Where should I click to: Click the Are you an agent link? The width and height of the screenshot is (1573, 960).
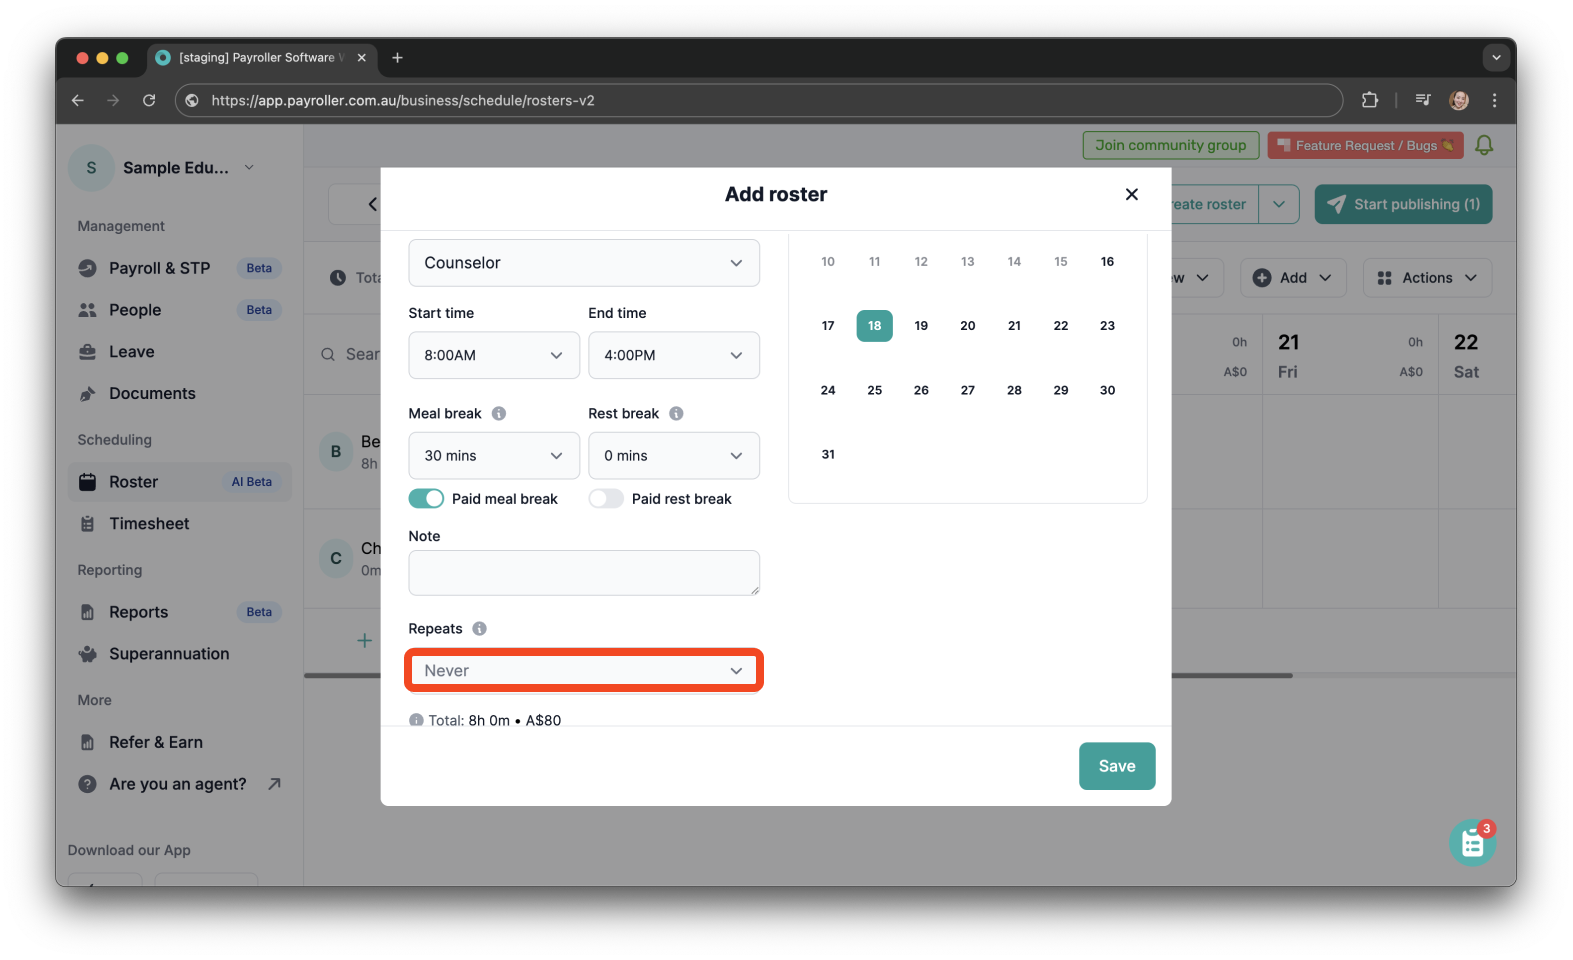pos(180,784)
